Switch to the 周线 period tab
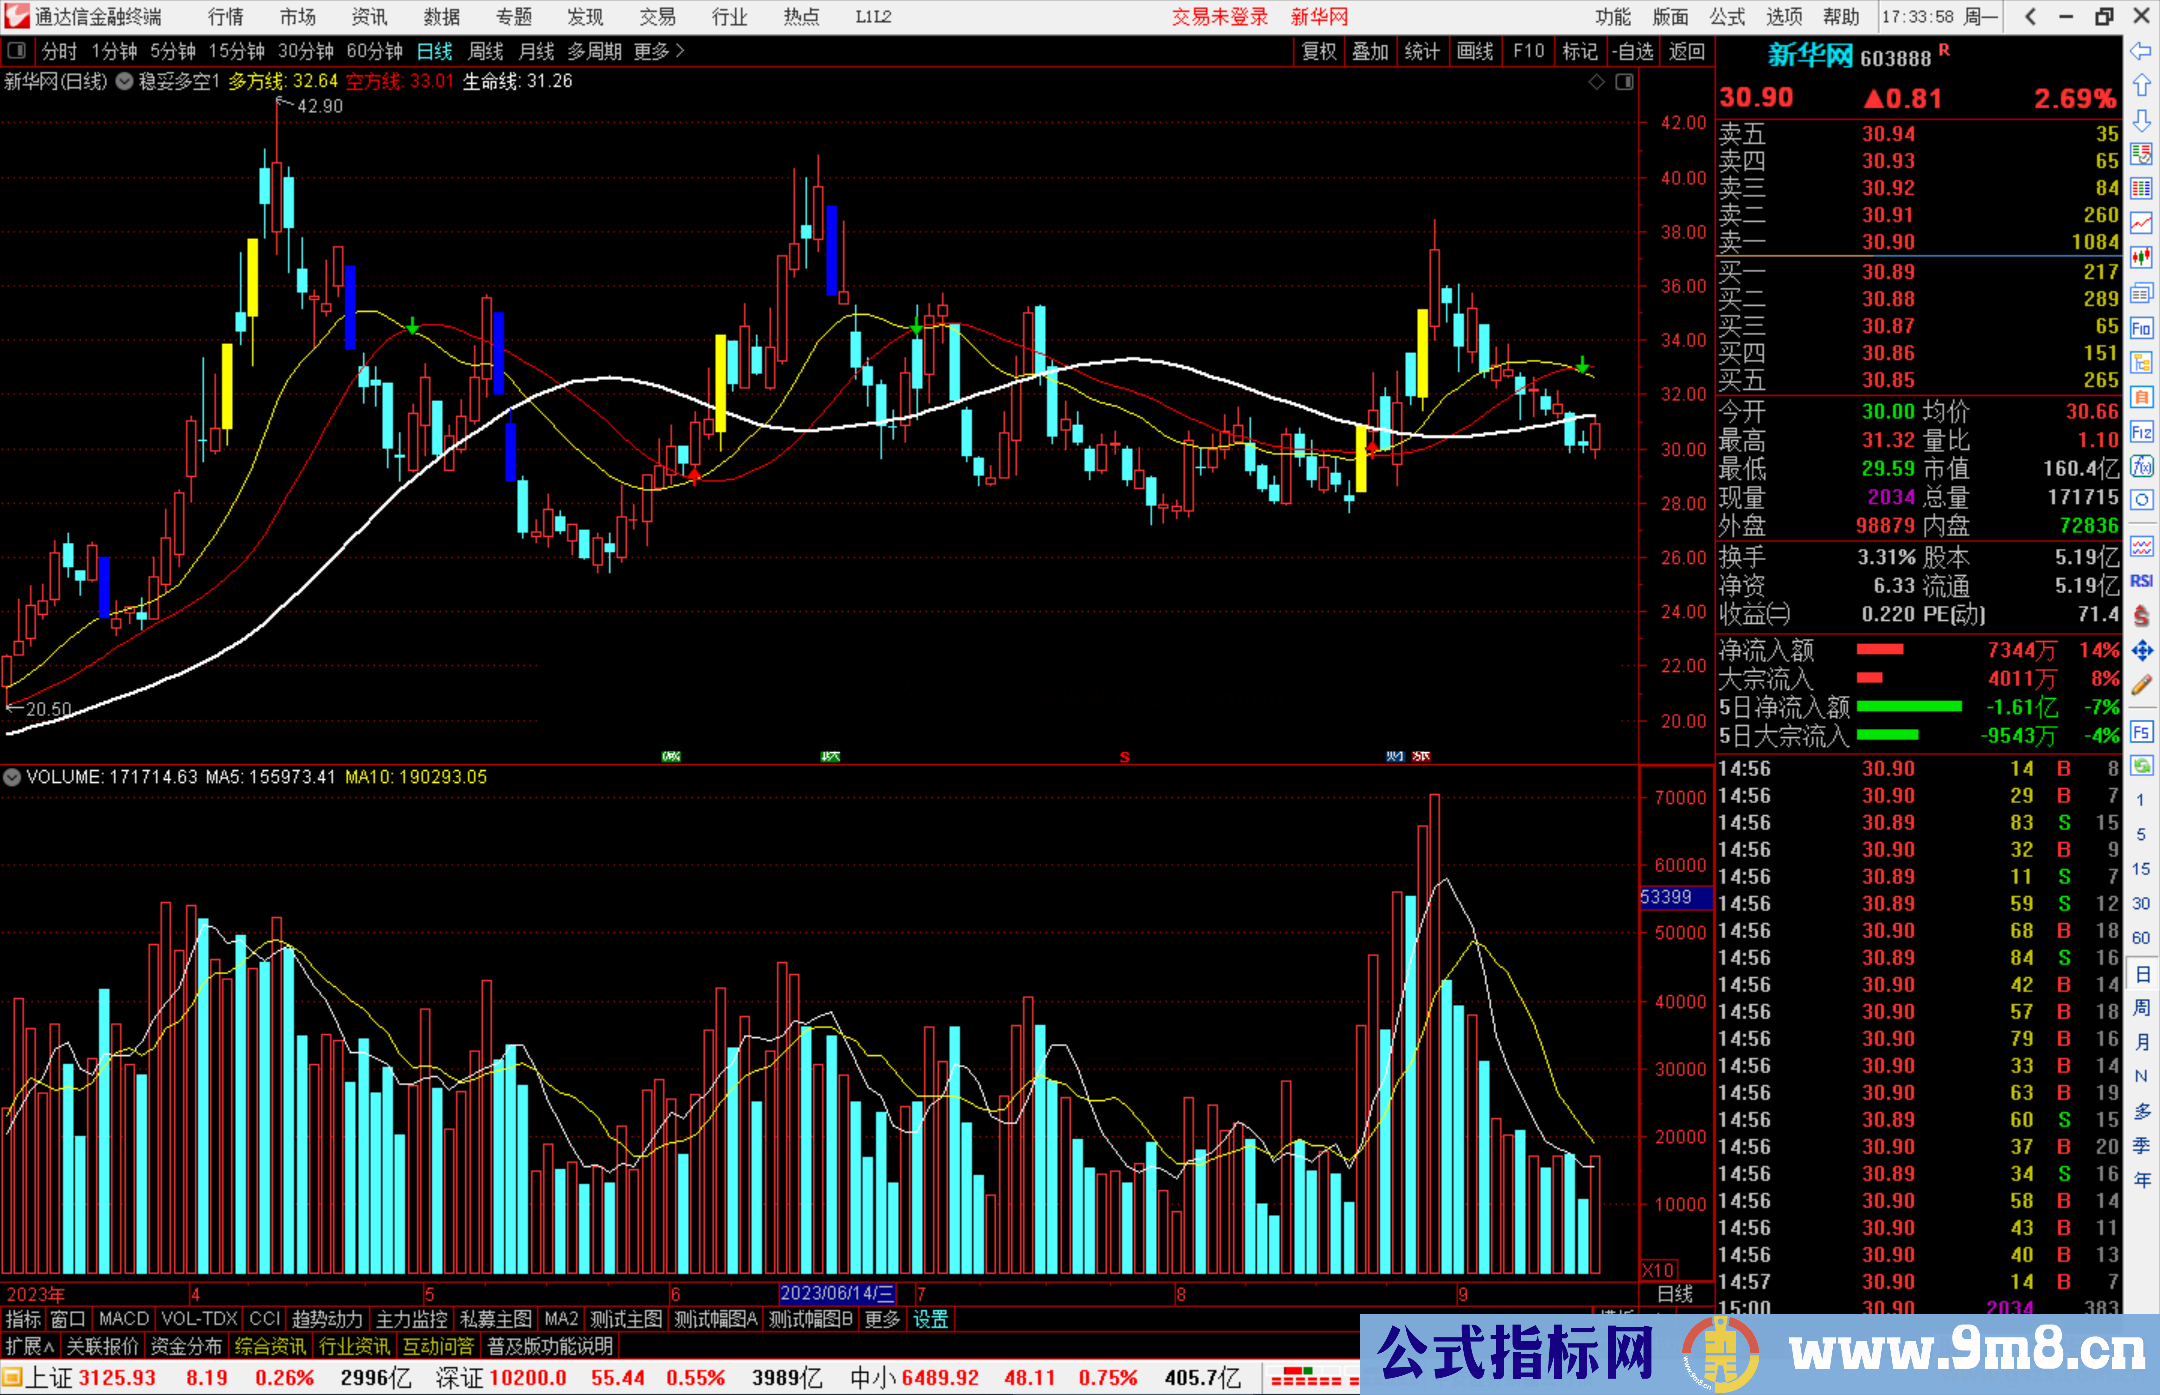This screenshot has width=2160, height=1395. coord(486,51)
